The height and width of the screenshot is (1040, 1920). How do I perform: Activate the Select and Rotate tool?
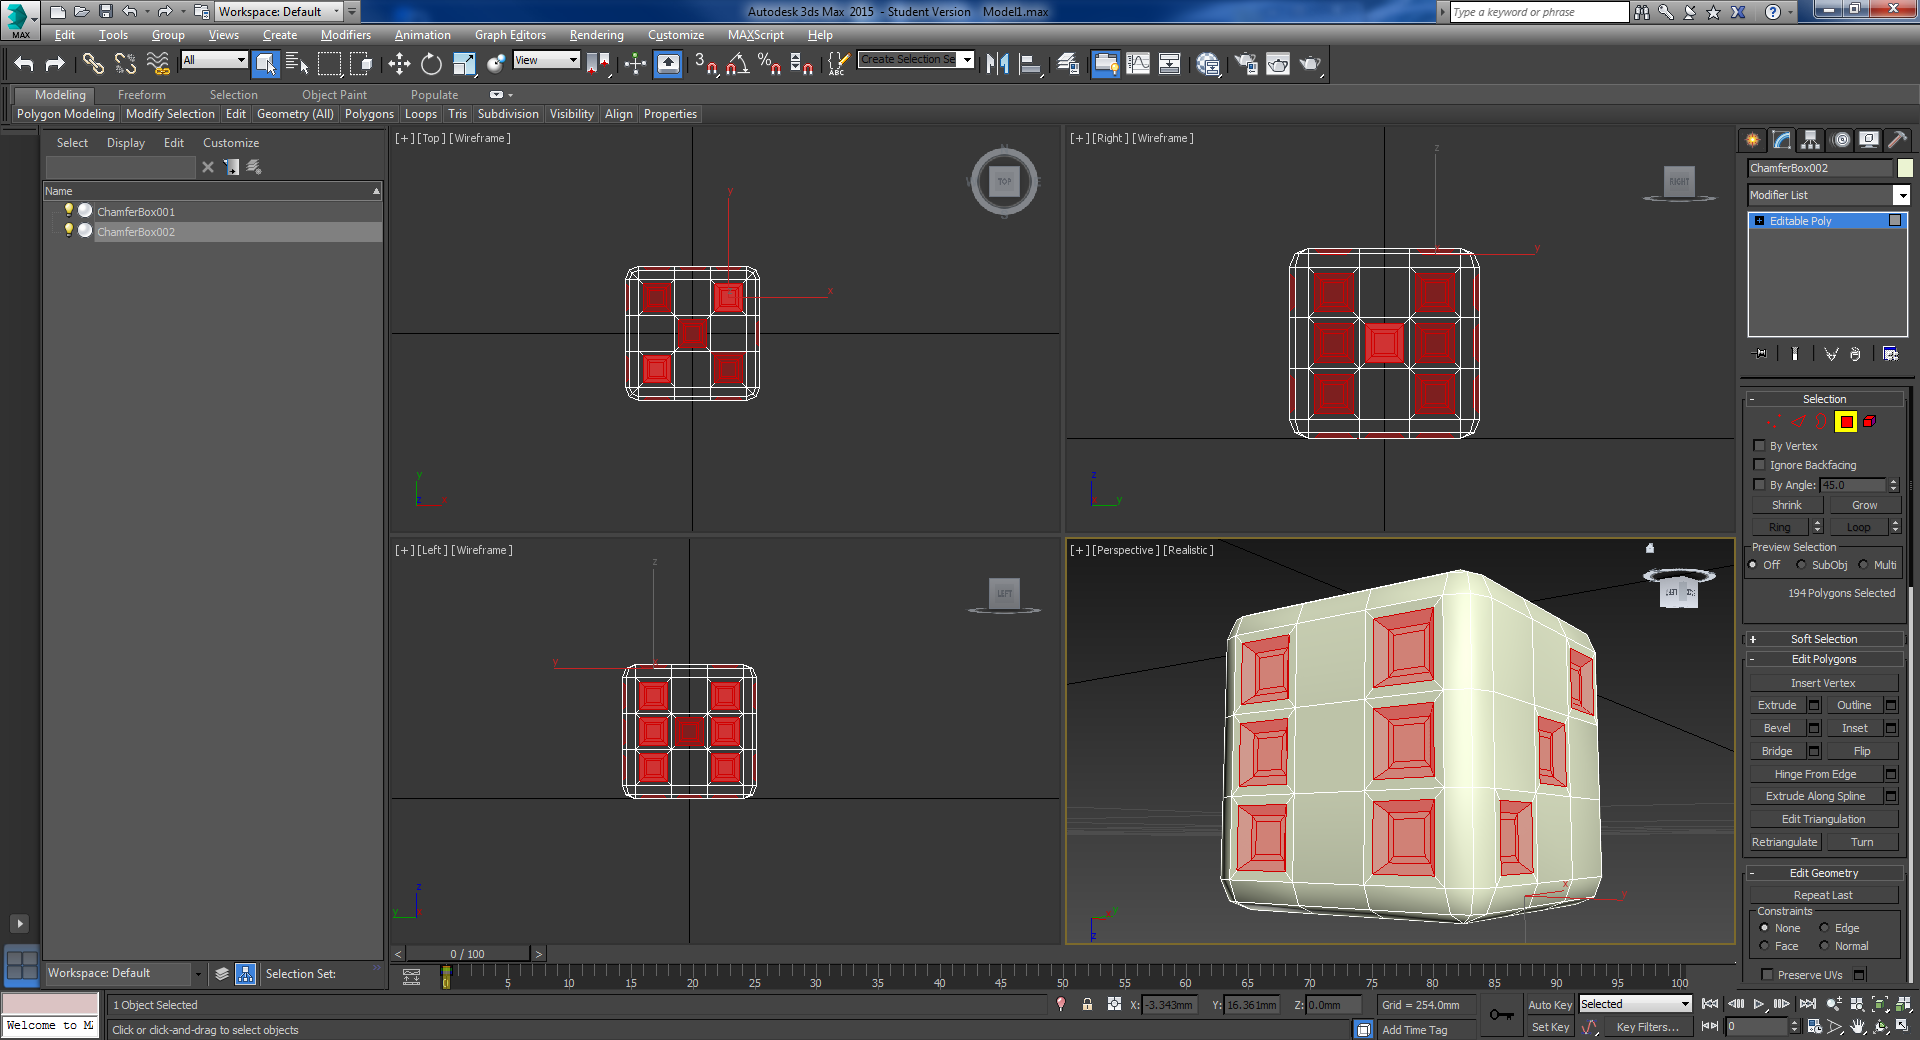(431, 64)
